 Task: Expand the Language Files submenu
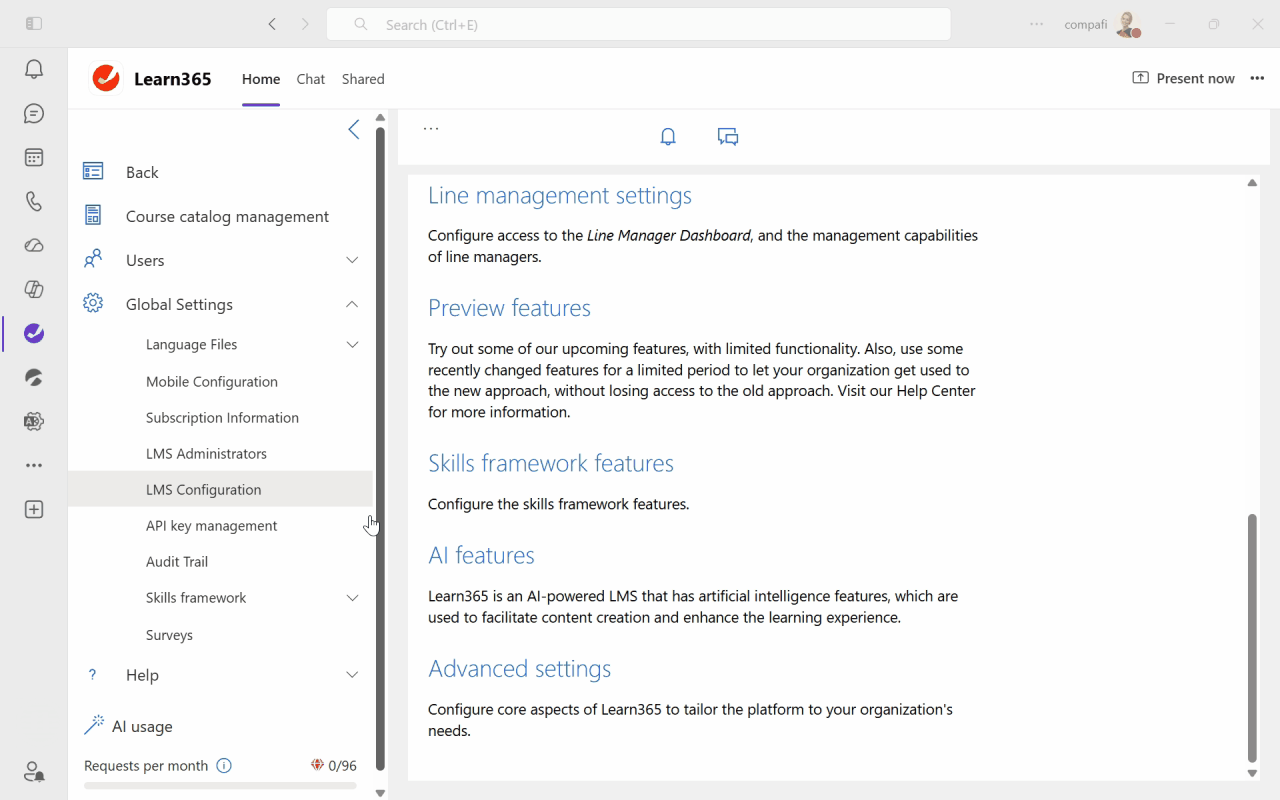point(352,344)
